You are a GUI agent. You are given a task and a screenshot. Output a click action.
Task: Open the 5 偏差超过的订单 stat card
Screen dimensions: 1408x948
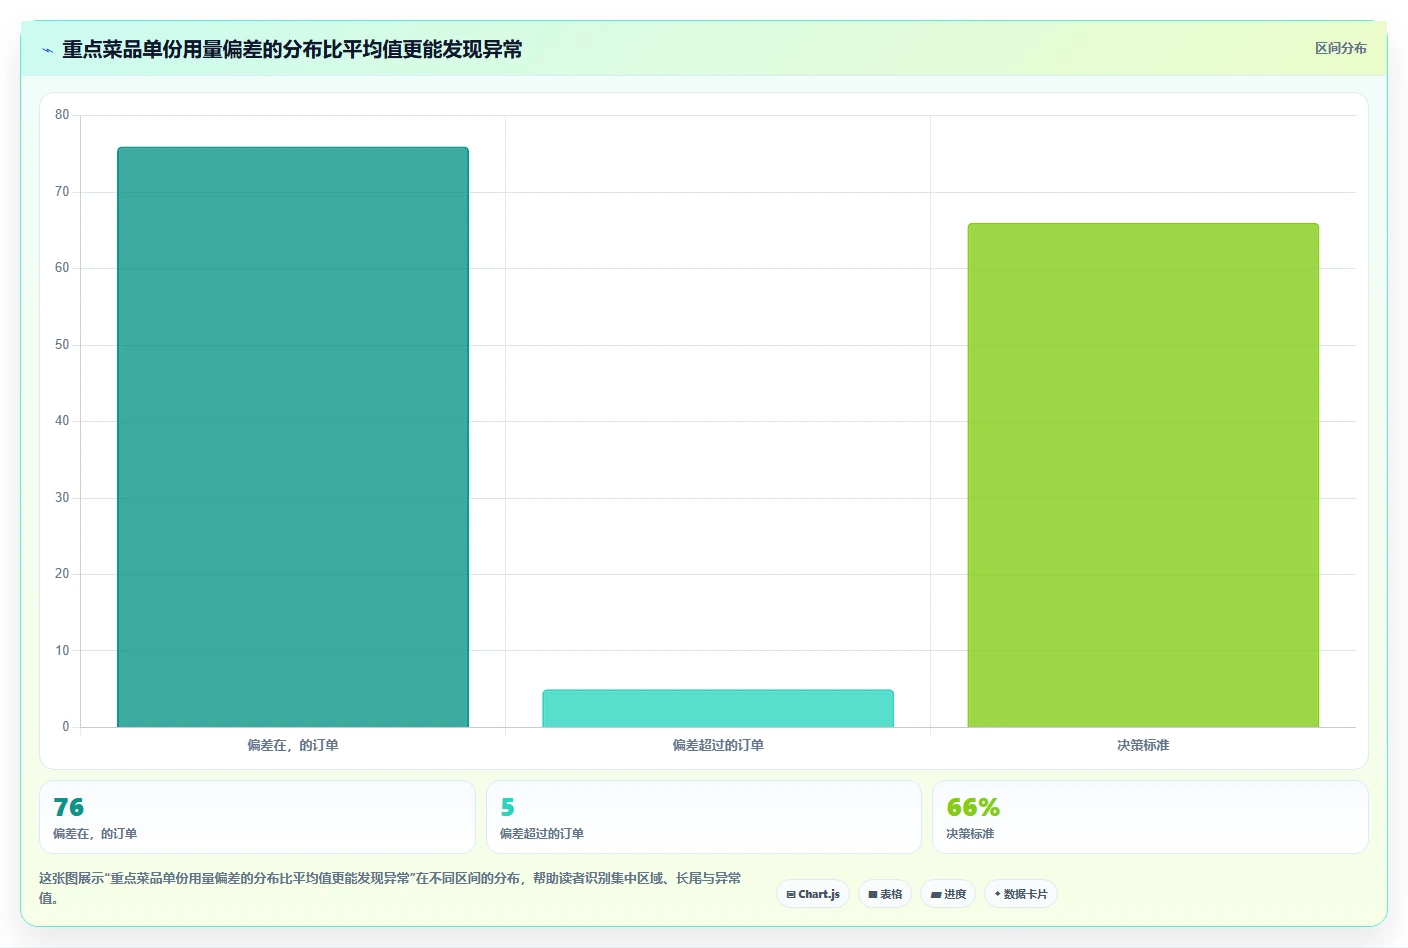pyautogui.click(x=703, y=817)
